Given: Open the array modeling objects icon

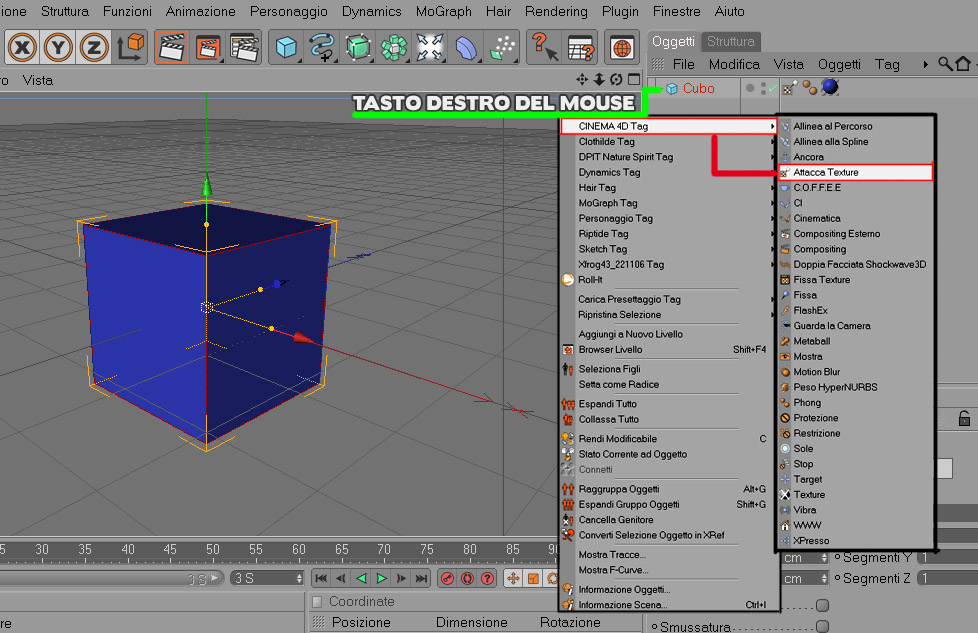Looking at the screenshot, I should click(394, 47).
